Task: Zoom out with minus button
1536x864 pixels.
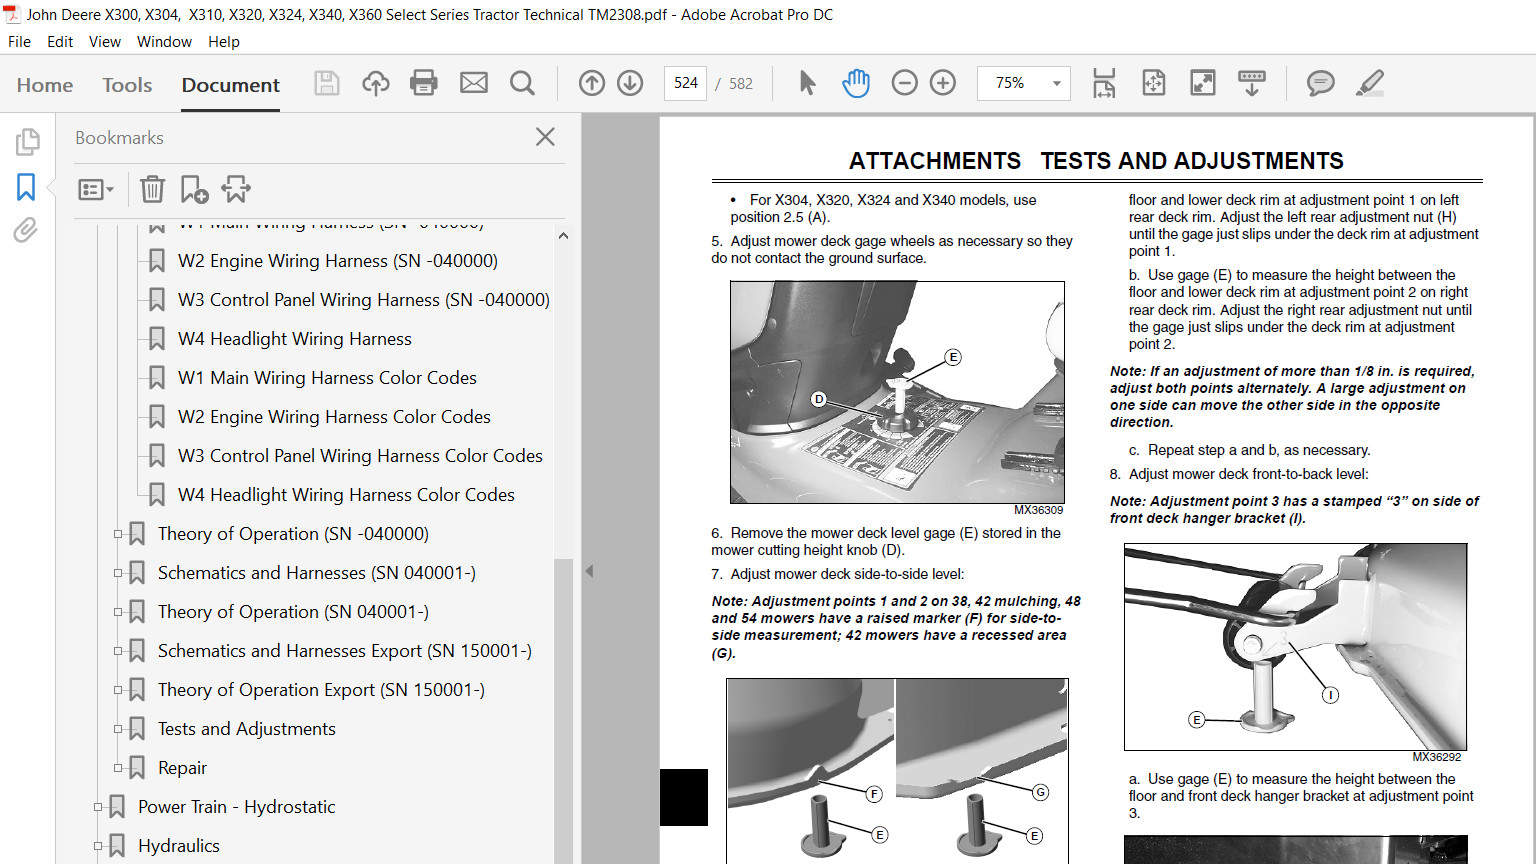Action: (x=904, y=83)
